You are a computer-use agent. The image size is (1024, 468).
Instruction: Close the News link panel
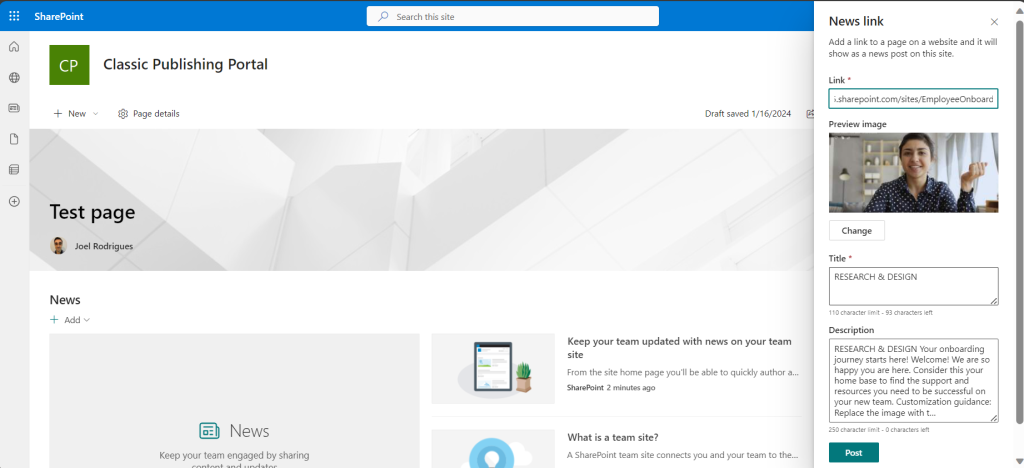click(994, 22)
